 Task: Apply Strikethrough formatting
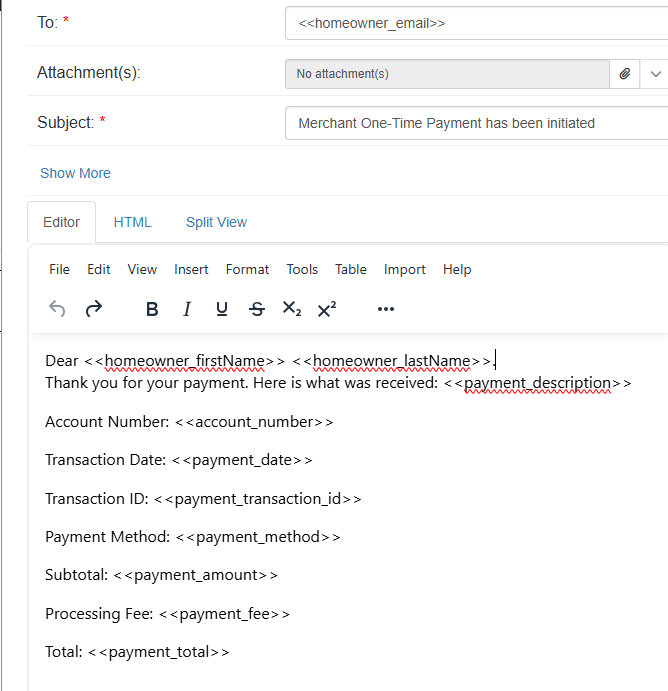pyautogui.click(x=257, y=309)
